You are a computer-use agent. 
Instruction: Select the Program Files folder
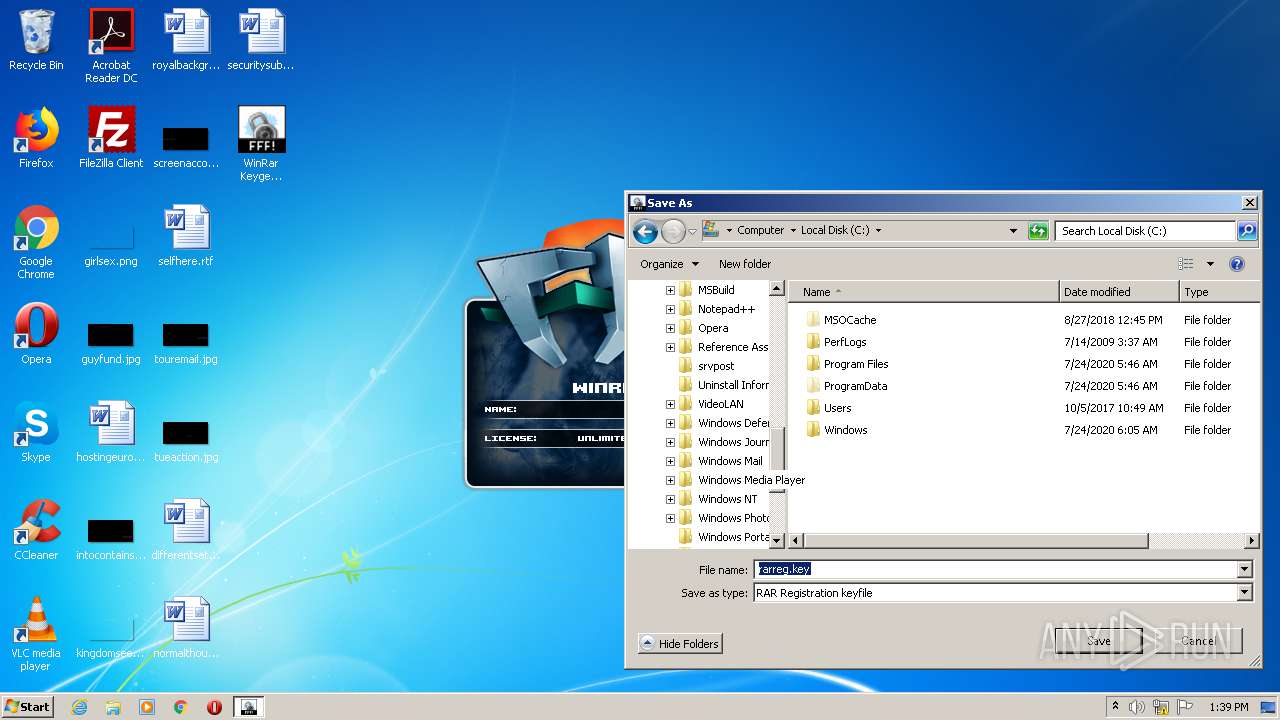(847, 364)
